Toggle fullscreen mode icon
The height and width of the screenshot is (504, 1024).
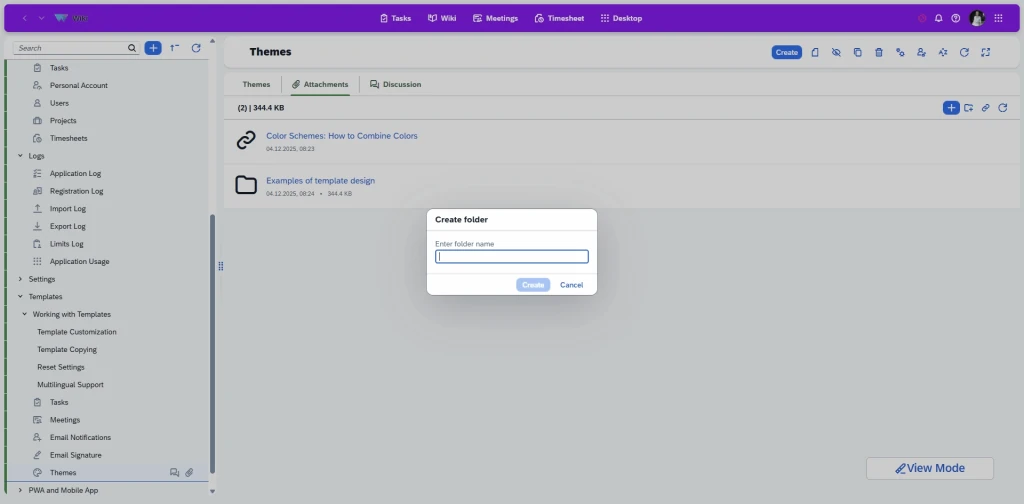click(985, 52)
